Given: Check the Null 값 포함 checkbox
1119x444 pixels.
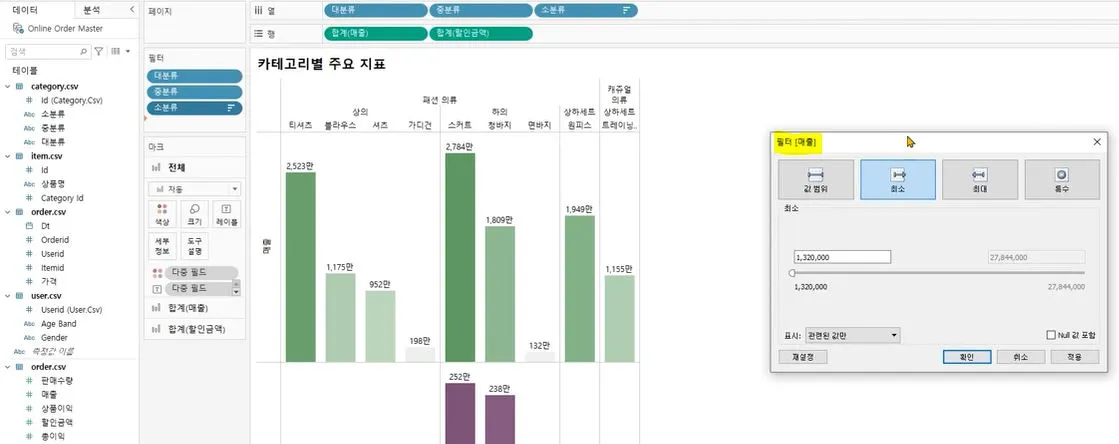Looking at the screenshot, I should 1050,335.
